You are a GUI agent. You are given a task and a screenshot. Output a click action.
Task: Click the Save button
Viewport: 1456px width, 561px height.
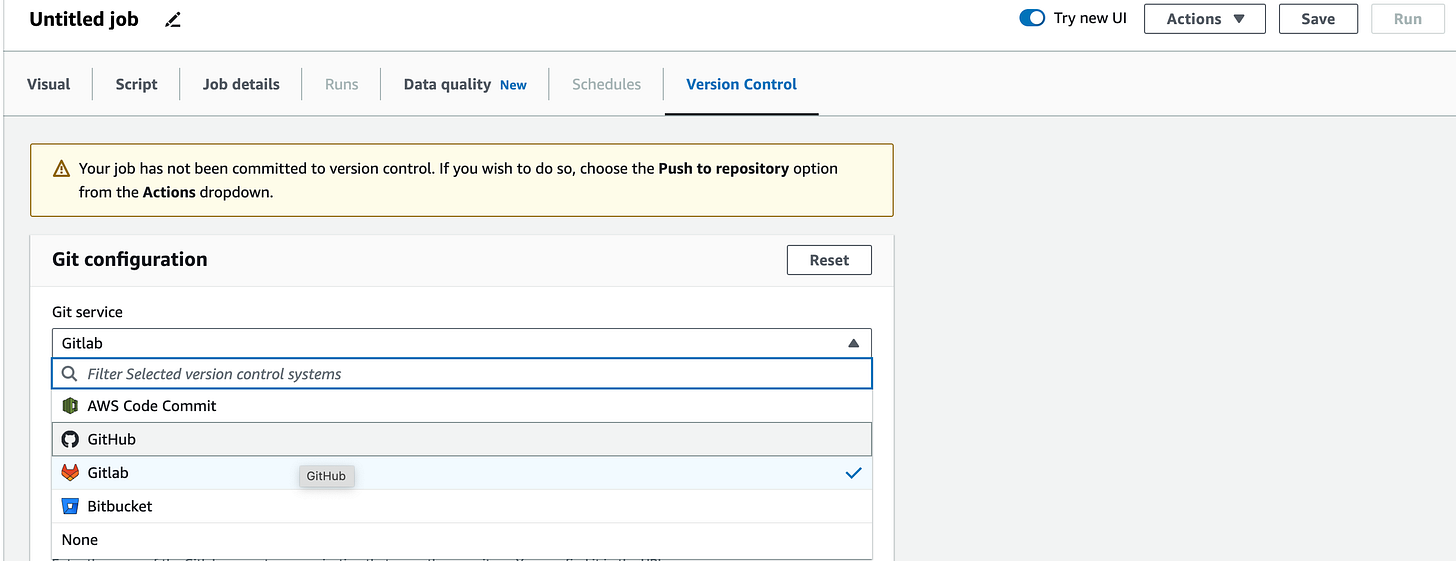click(1318, 19)
